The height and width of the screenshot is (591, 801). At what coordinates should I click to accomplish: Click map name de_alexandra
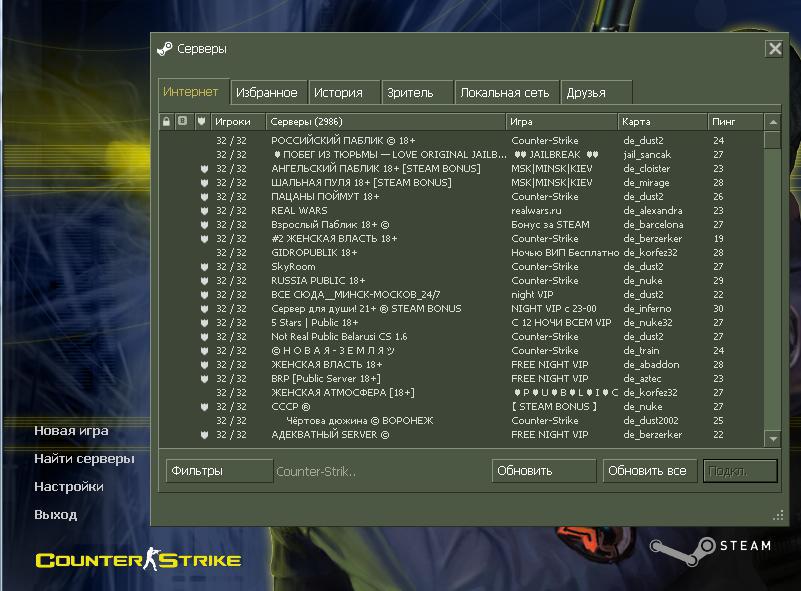[652, 210]
